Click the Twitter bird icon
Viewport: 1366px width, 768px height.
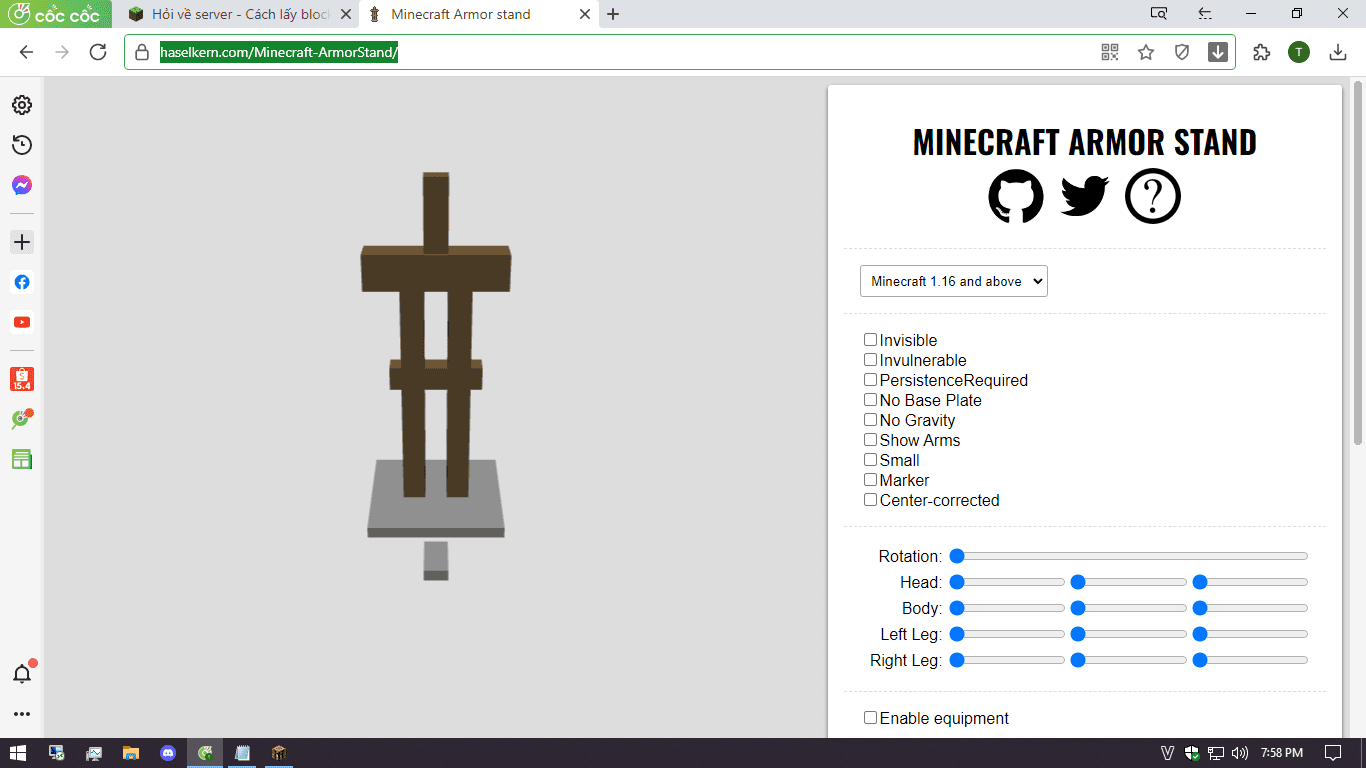(x=1085, y=196)
